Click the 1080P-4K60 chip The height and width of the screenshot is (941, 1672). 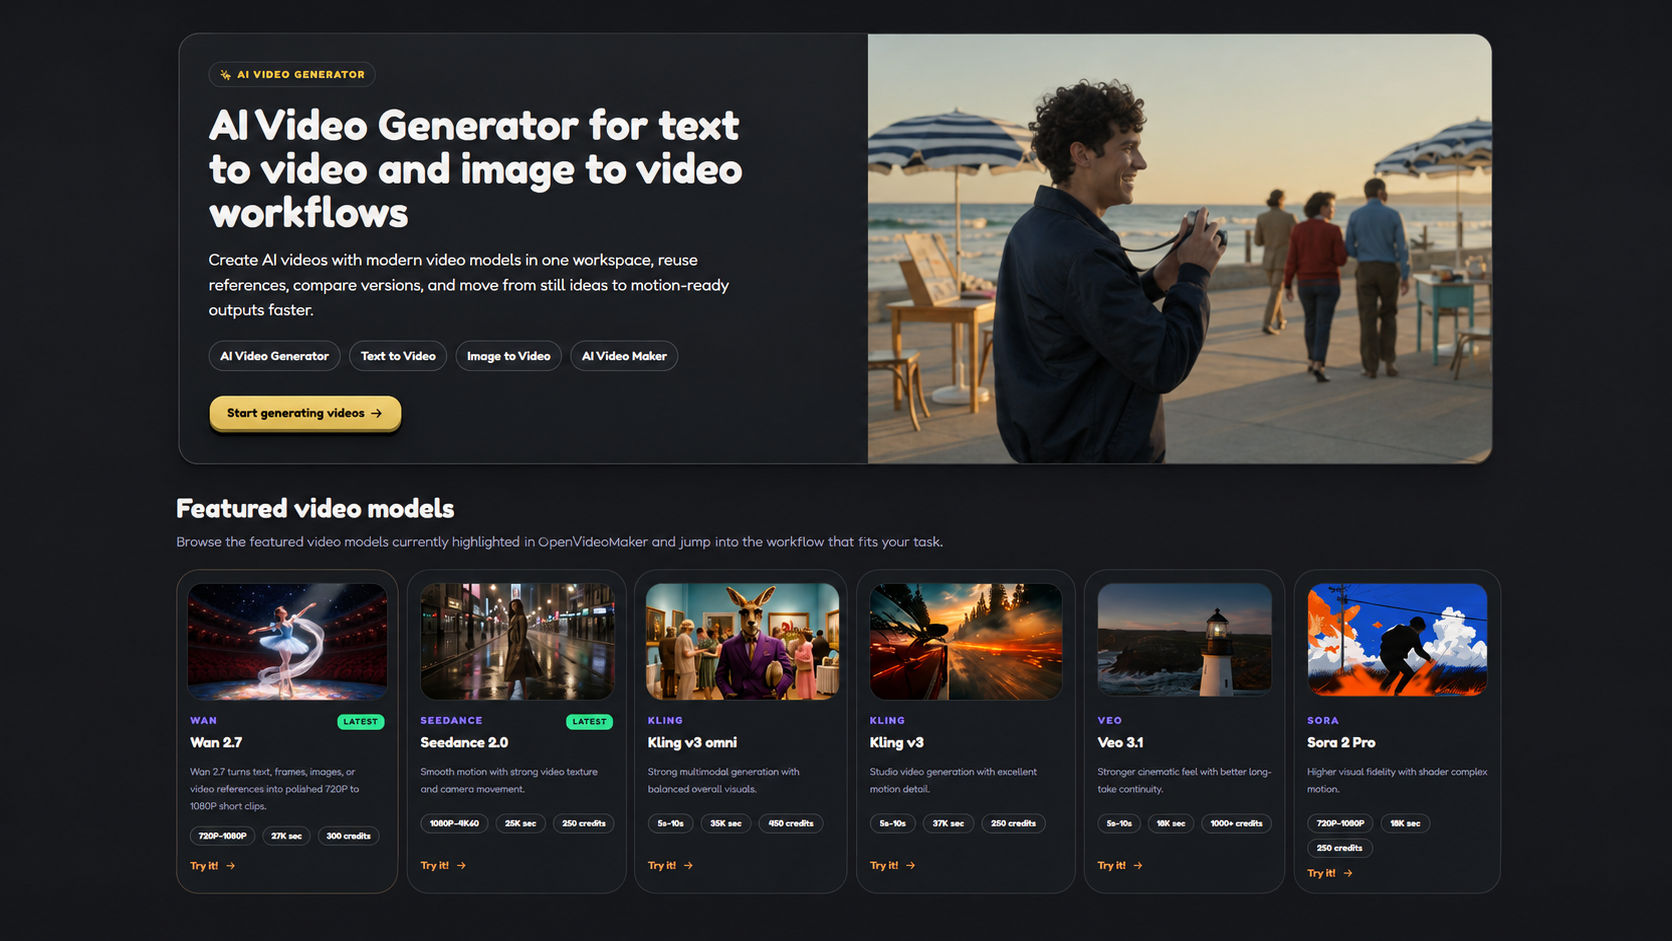pos(454,824)
